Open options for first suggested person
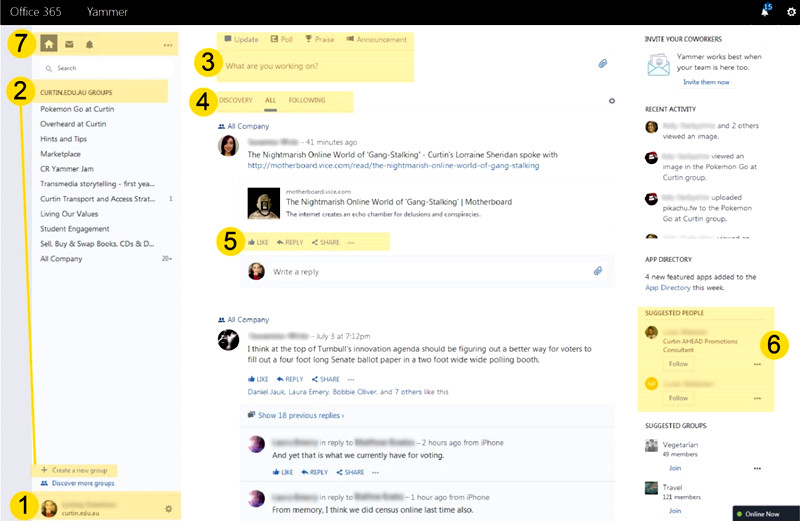 click(x=757, y=364)
